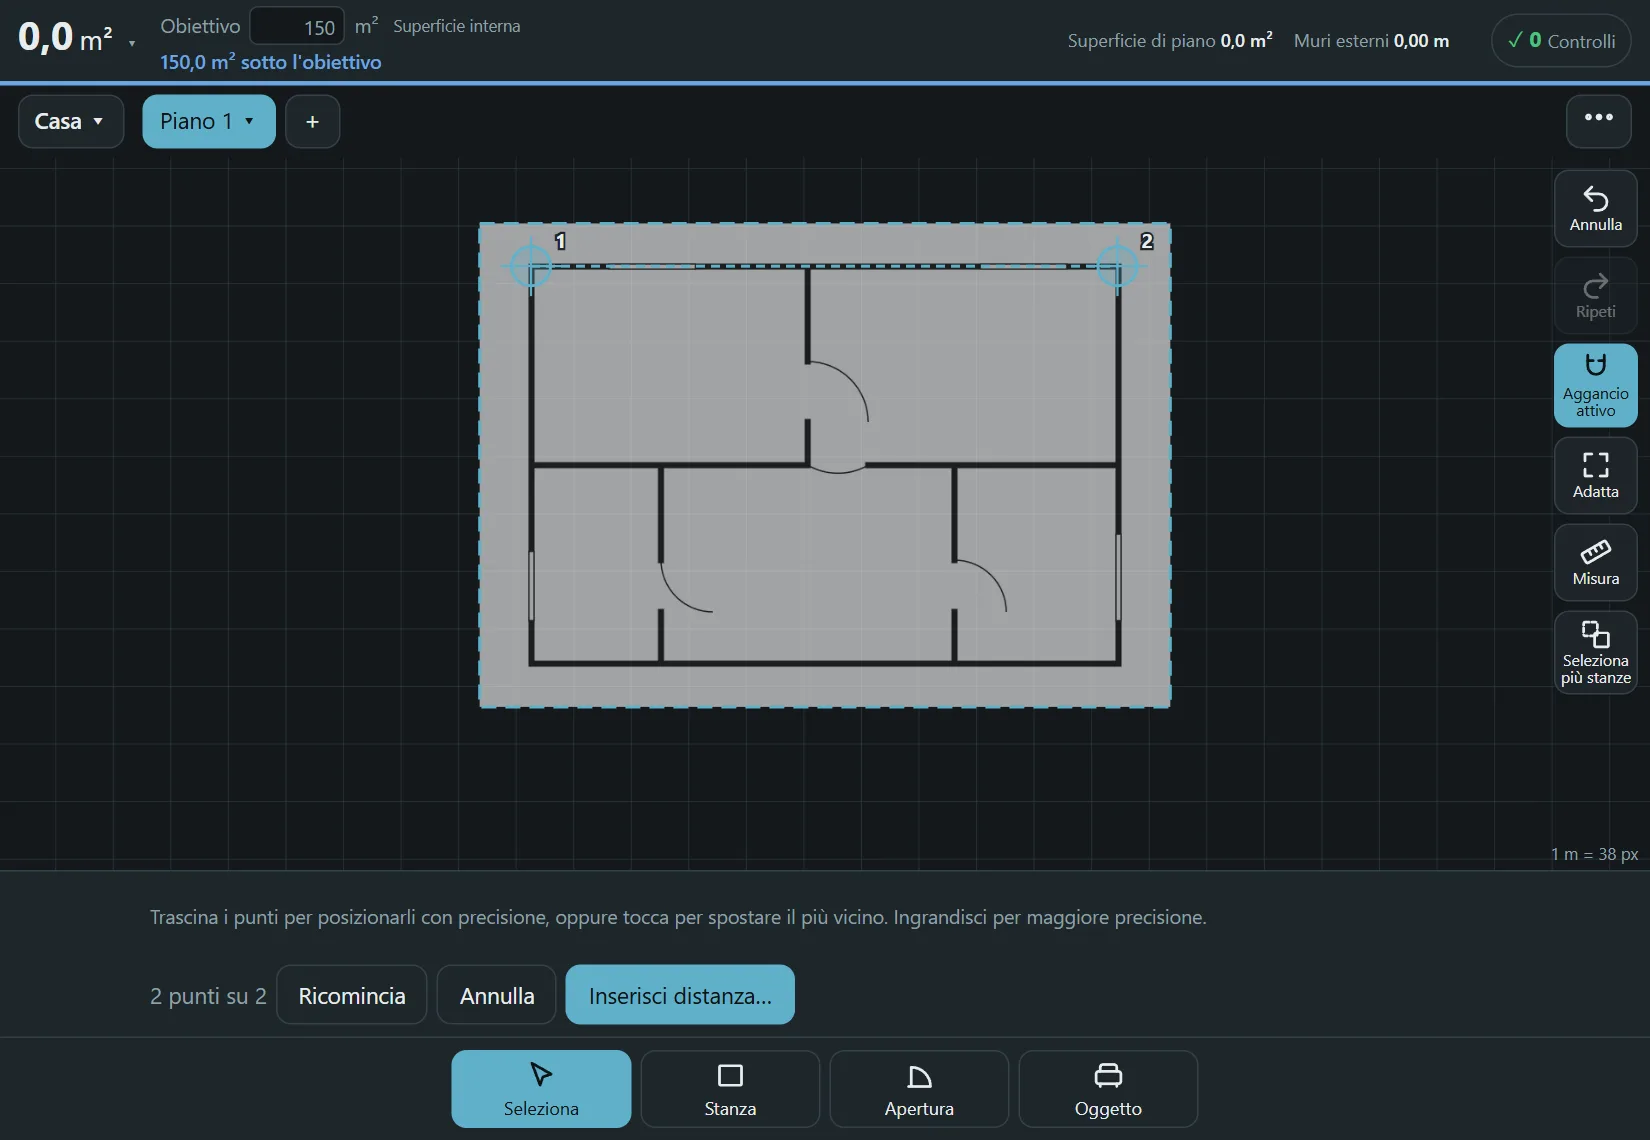This screenshot has height=1140, width=1650.
Task: Pick the Oggetto furniture tool
Action: tap(1108, 1089)
